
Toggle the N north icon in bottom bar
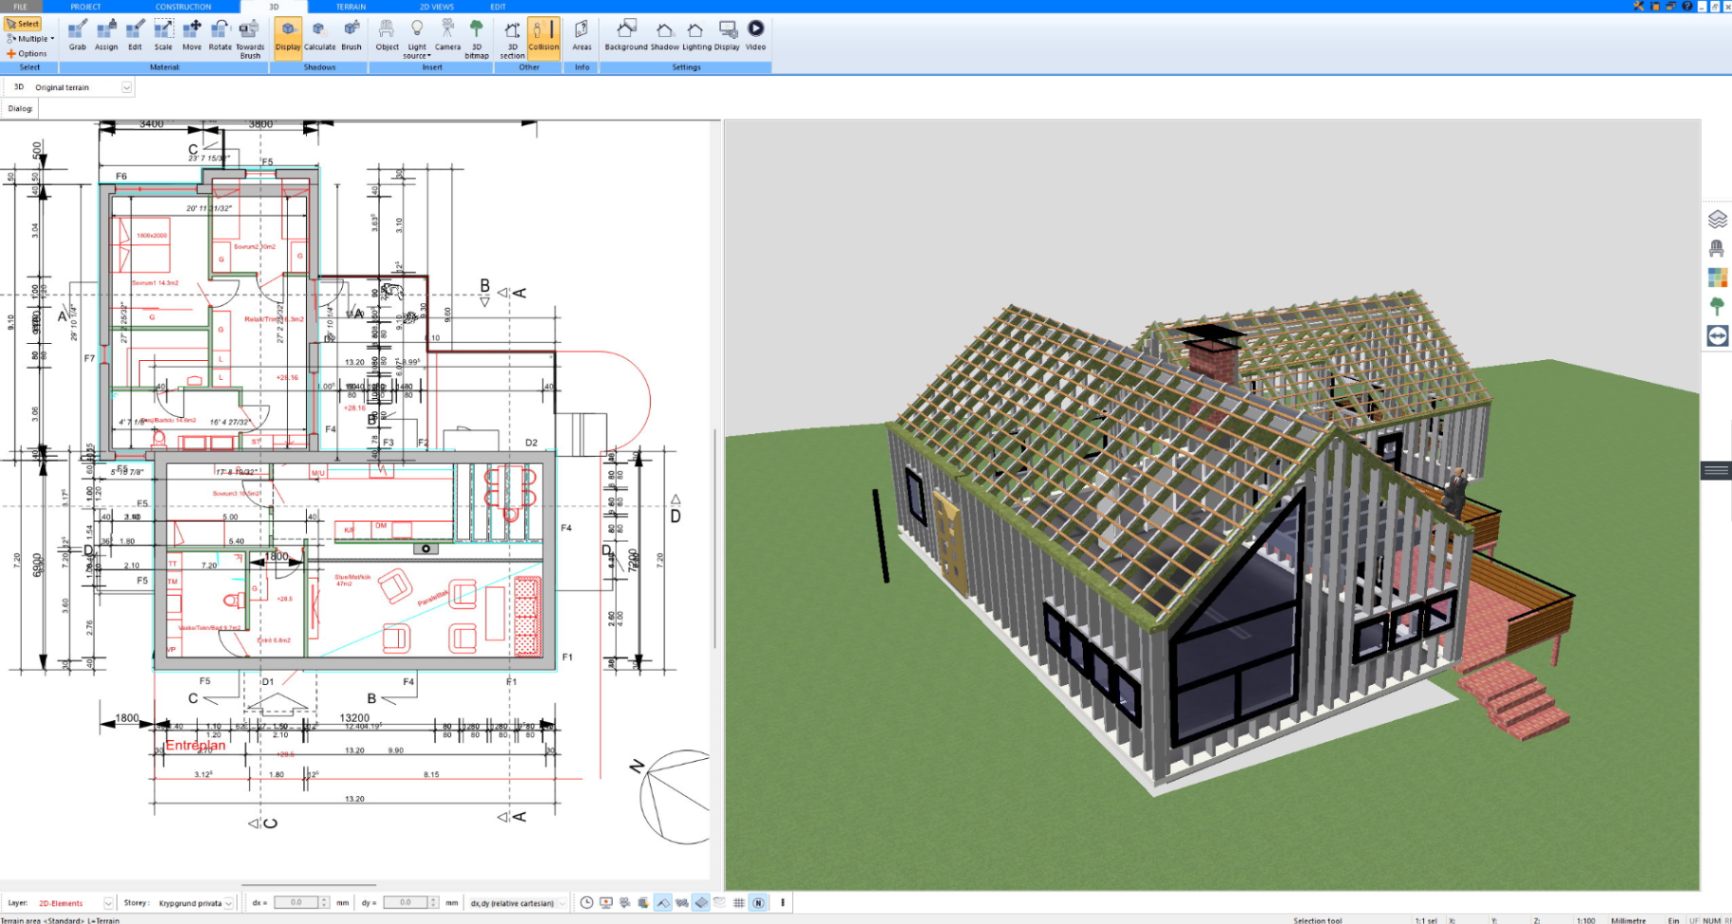click(758, 902)
